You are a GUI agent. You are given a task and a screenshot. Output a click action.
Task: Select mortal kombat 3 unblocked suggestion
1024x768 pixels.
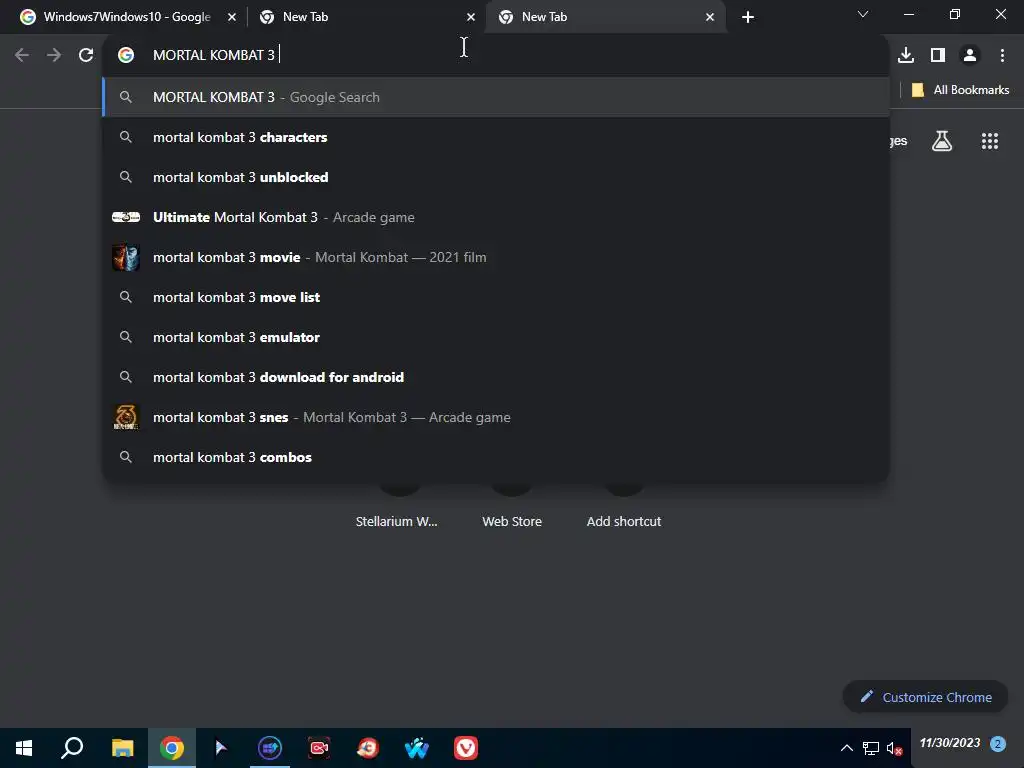tap(496, 177)
